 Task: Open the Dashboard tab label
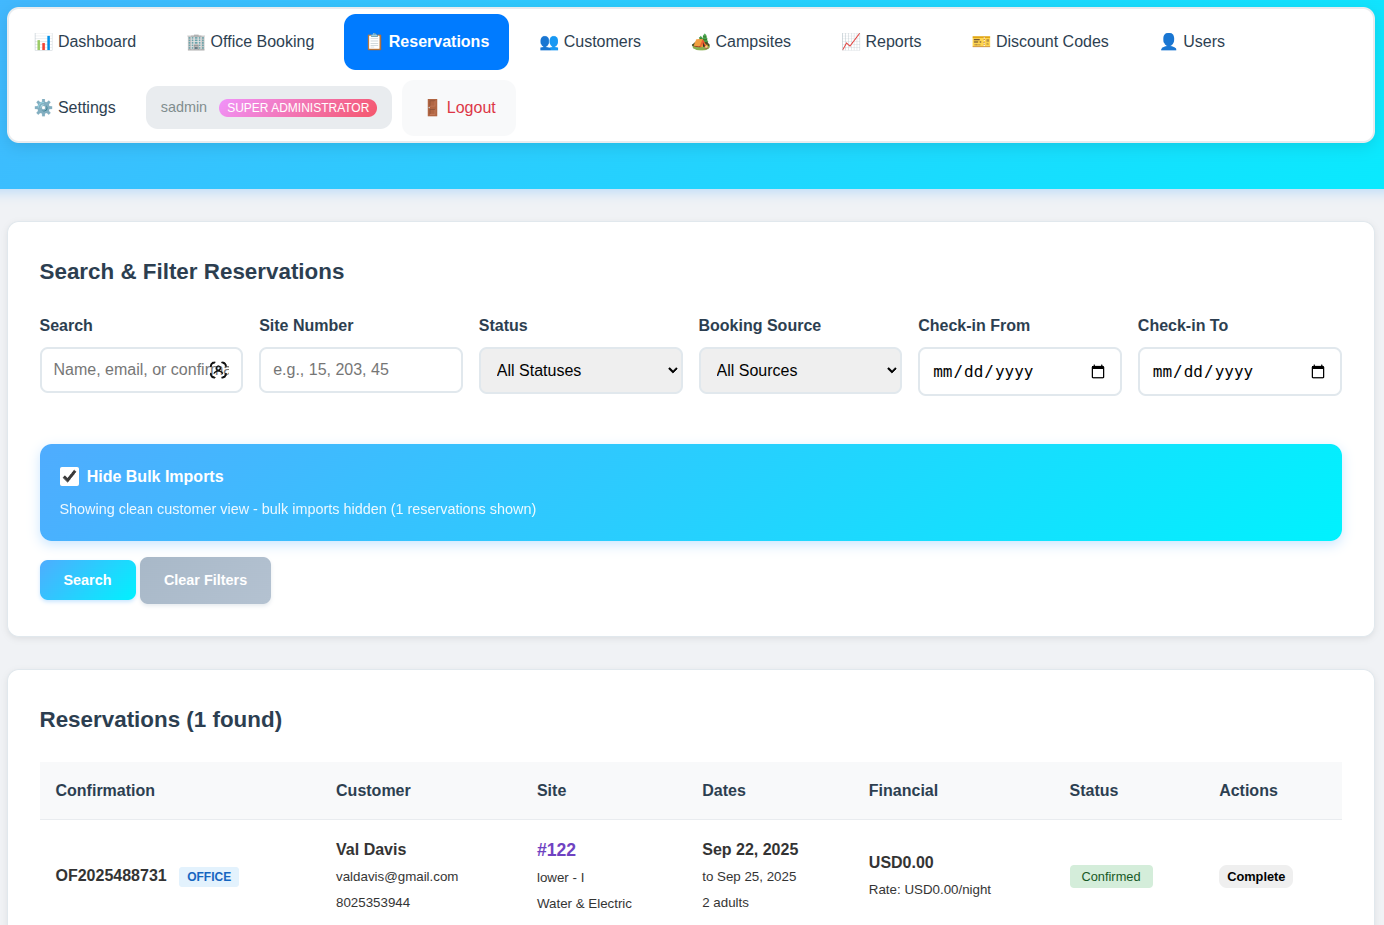[x=97, y=42]
